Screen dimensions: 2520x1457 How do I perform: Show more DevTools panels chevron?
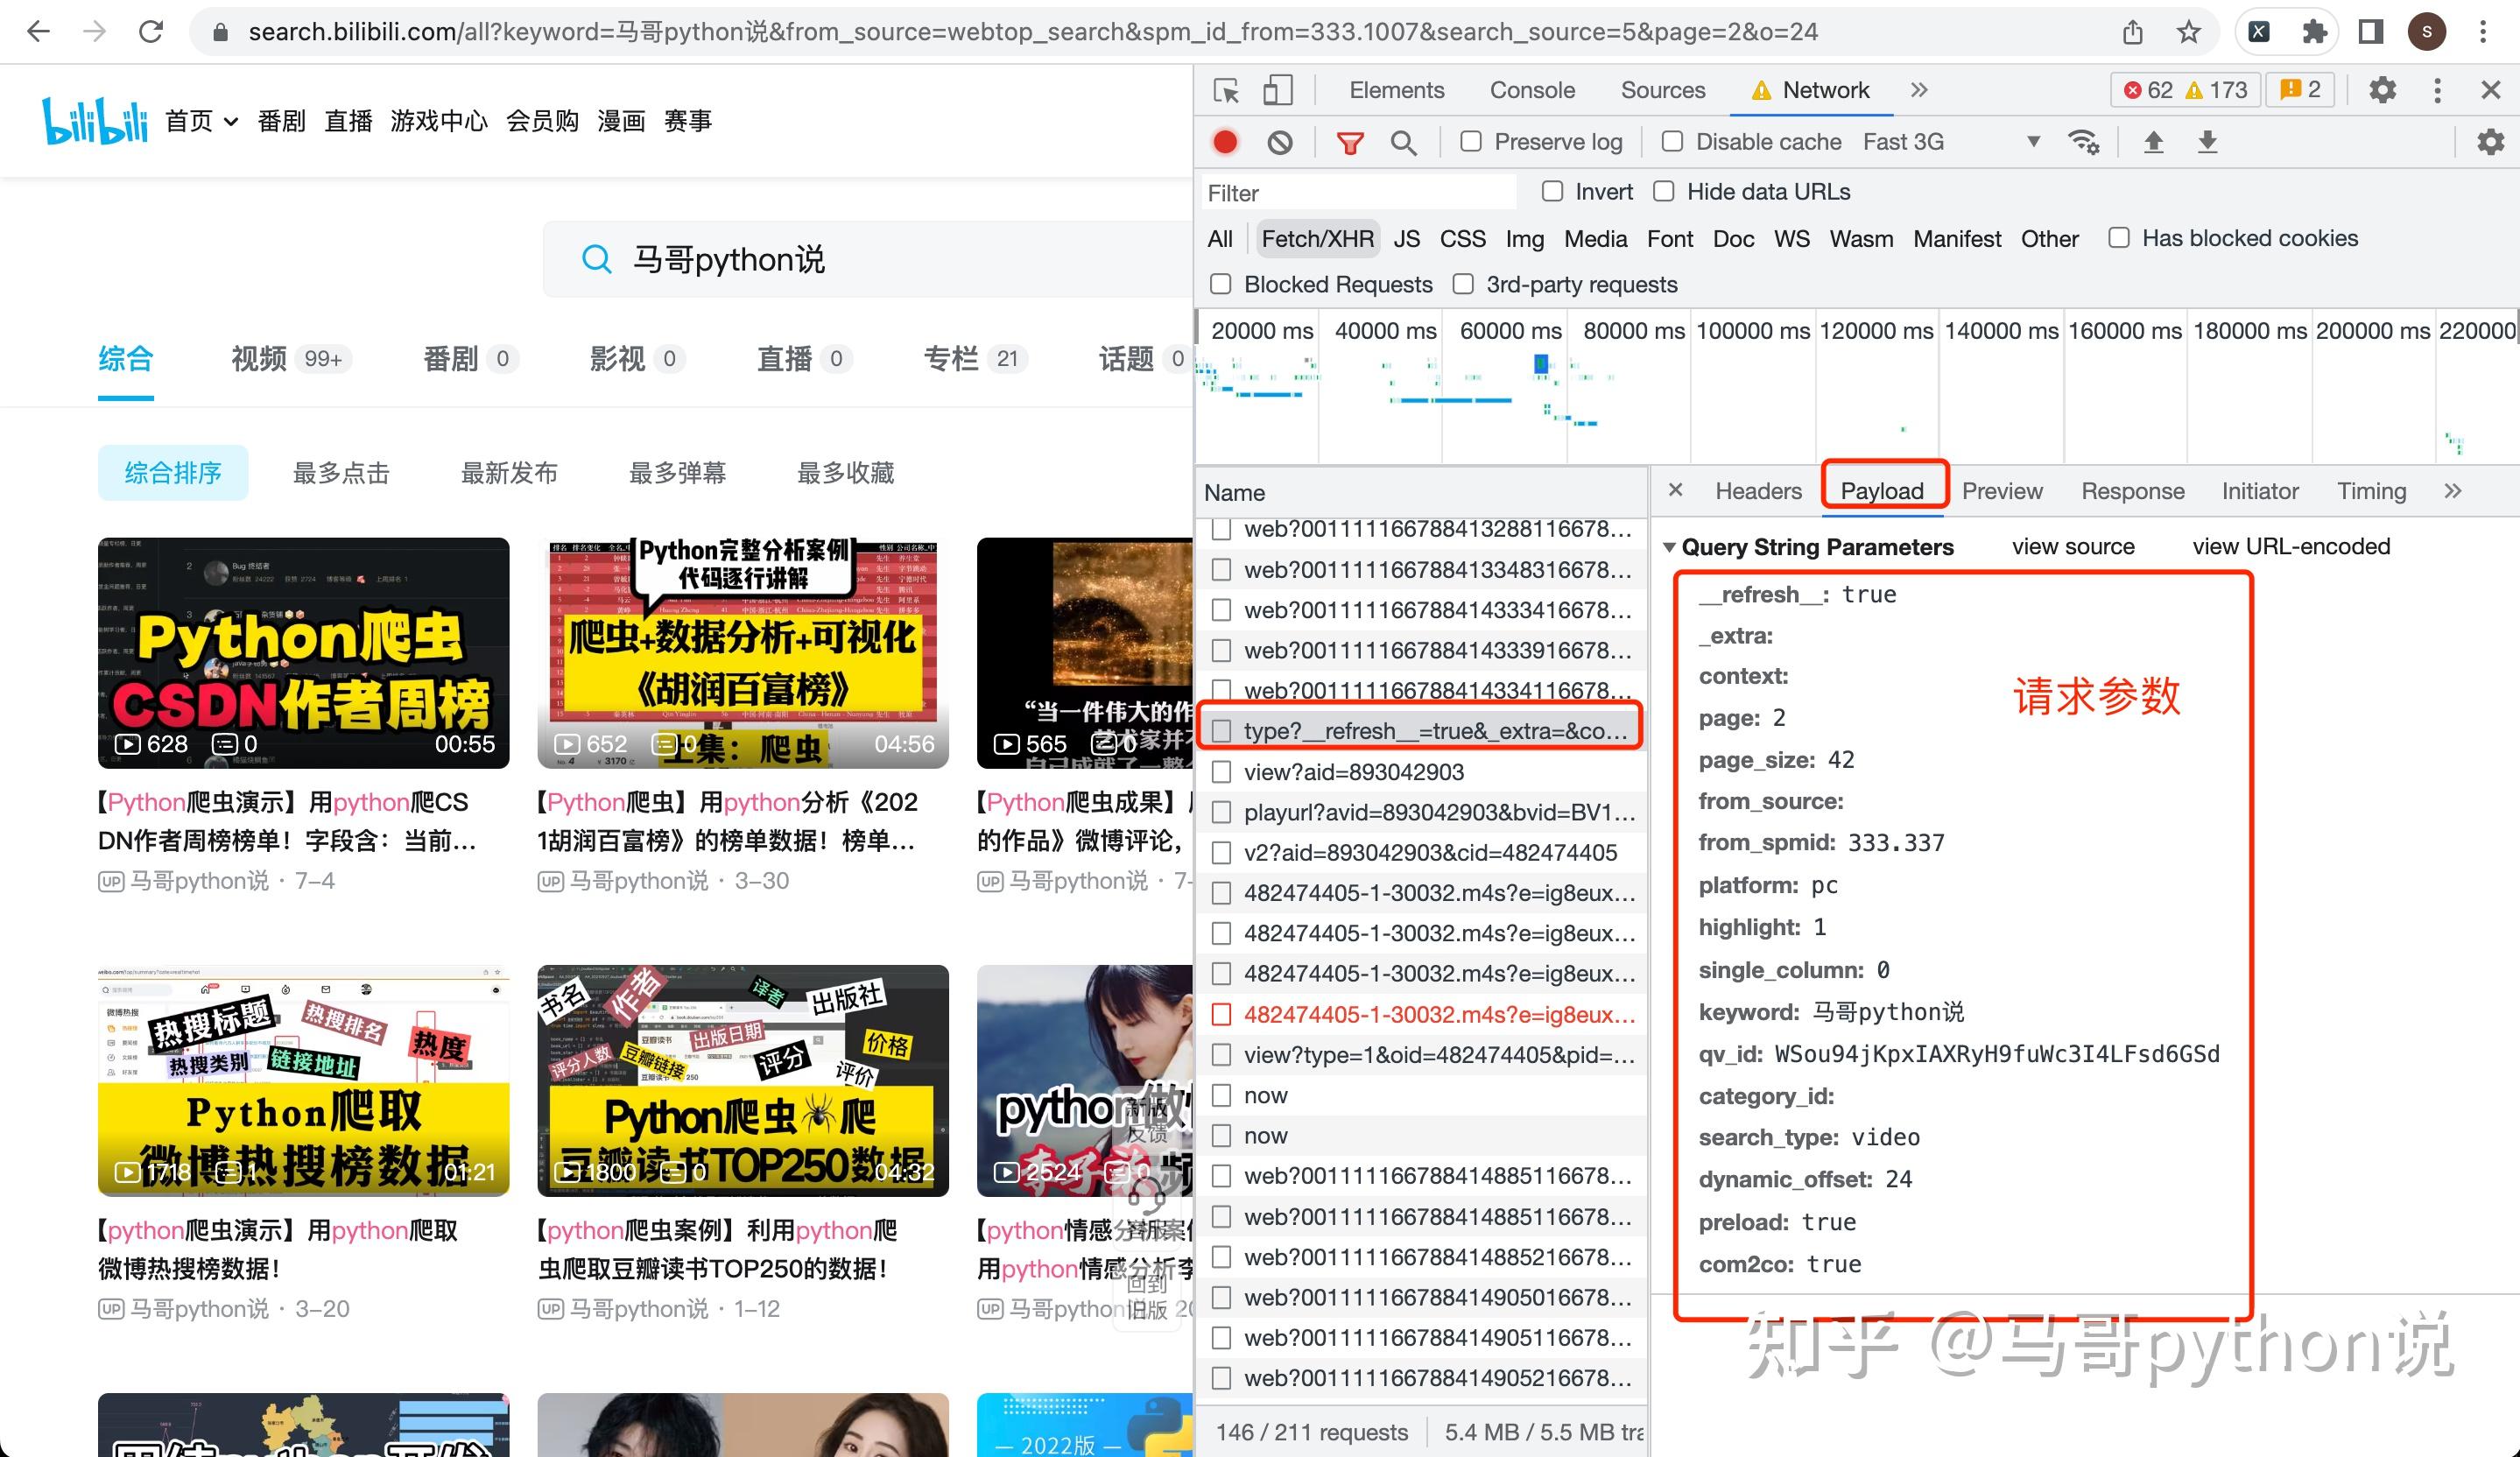click(x=1918, y=90)
